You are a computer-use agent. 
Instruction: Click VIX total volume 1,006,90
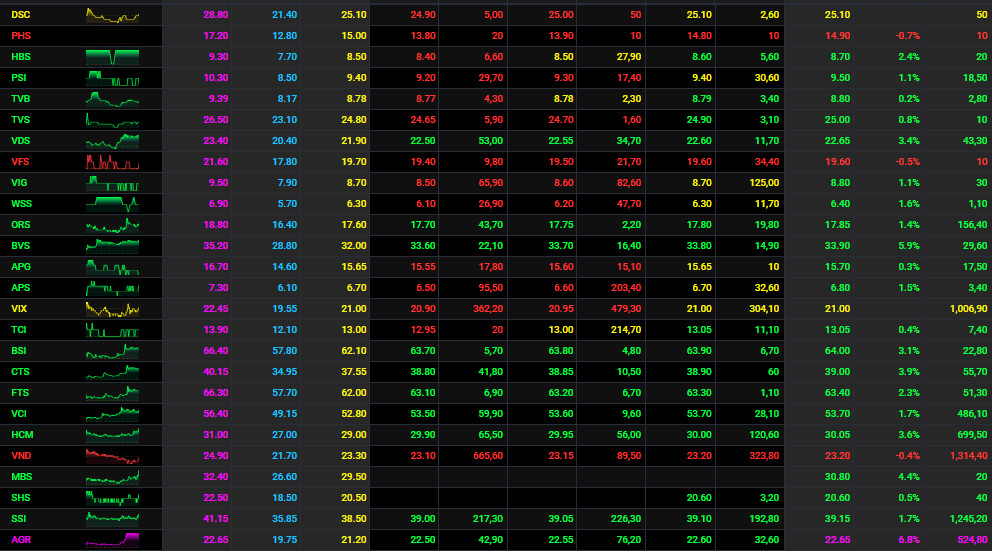coord(969,309)
